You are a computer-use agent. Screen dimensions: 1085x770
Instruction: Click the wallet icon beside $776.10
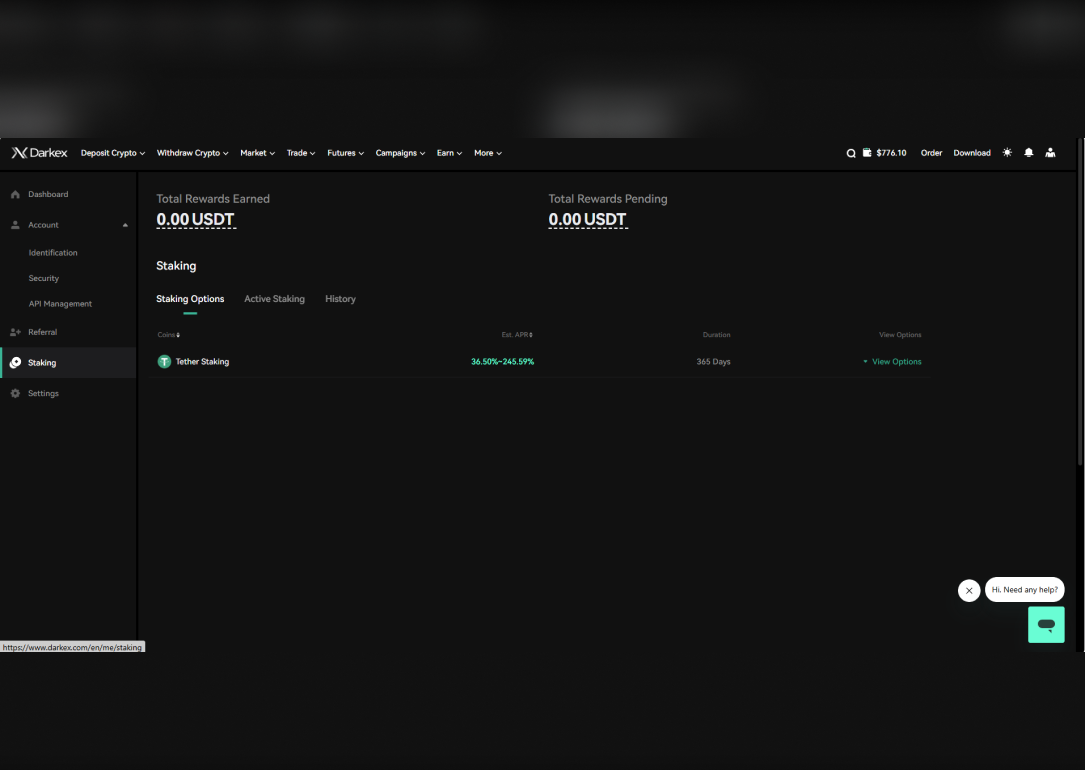[867, 153]
